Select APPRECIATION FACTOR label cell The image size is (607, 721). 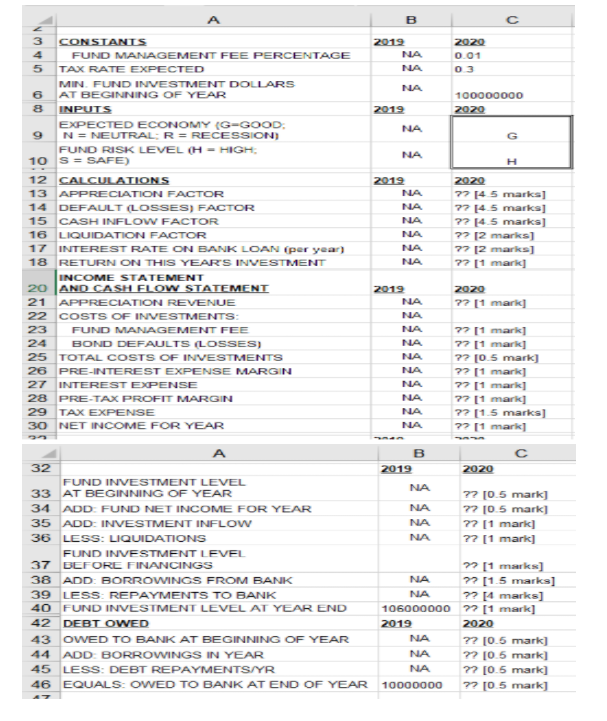click(213, 194)
